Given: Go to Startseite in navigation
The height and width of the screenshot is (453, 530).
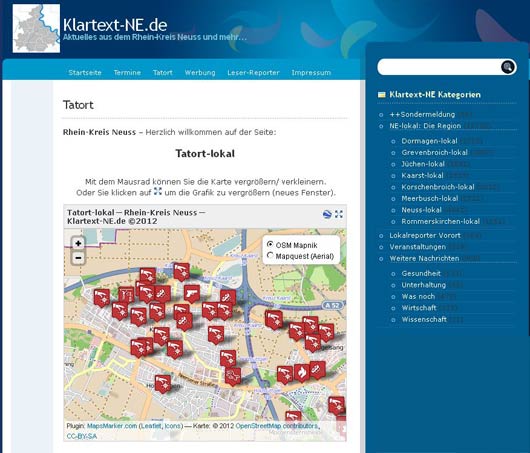Looking at the screenshot, I should click(85, 72).
